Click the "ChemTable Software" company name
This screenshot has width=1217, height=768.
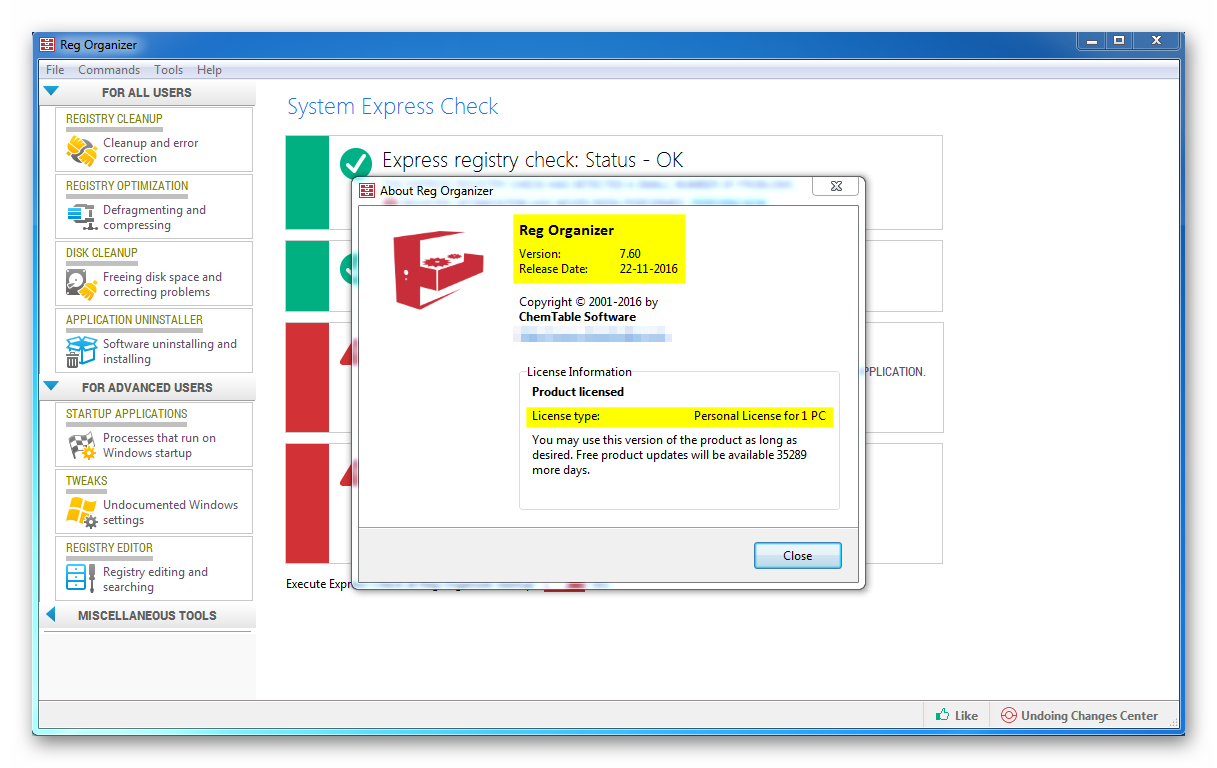[577, 317]
